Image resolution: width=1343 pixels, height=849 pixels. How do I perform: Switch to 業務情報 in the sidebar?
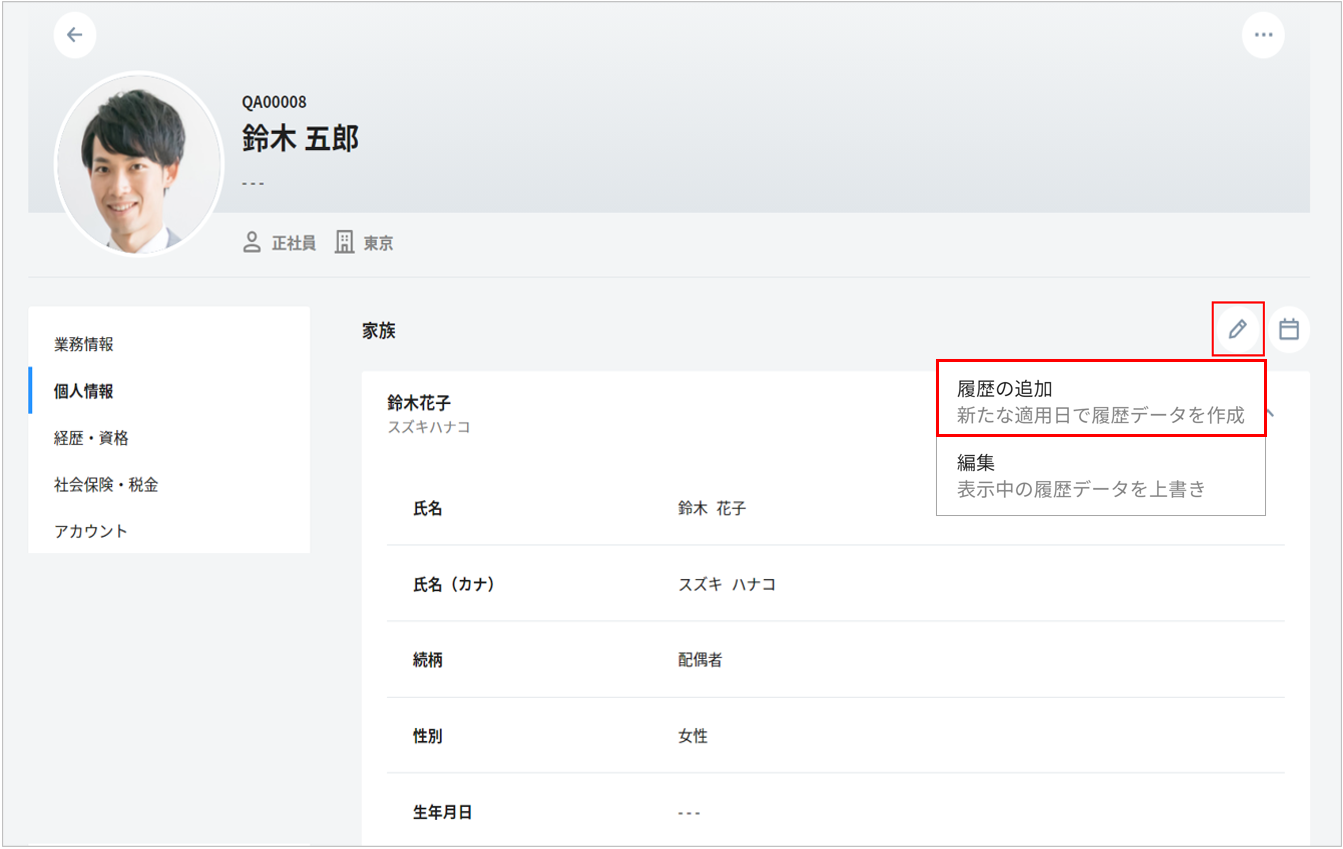[84, 344]
